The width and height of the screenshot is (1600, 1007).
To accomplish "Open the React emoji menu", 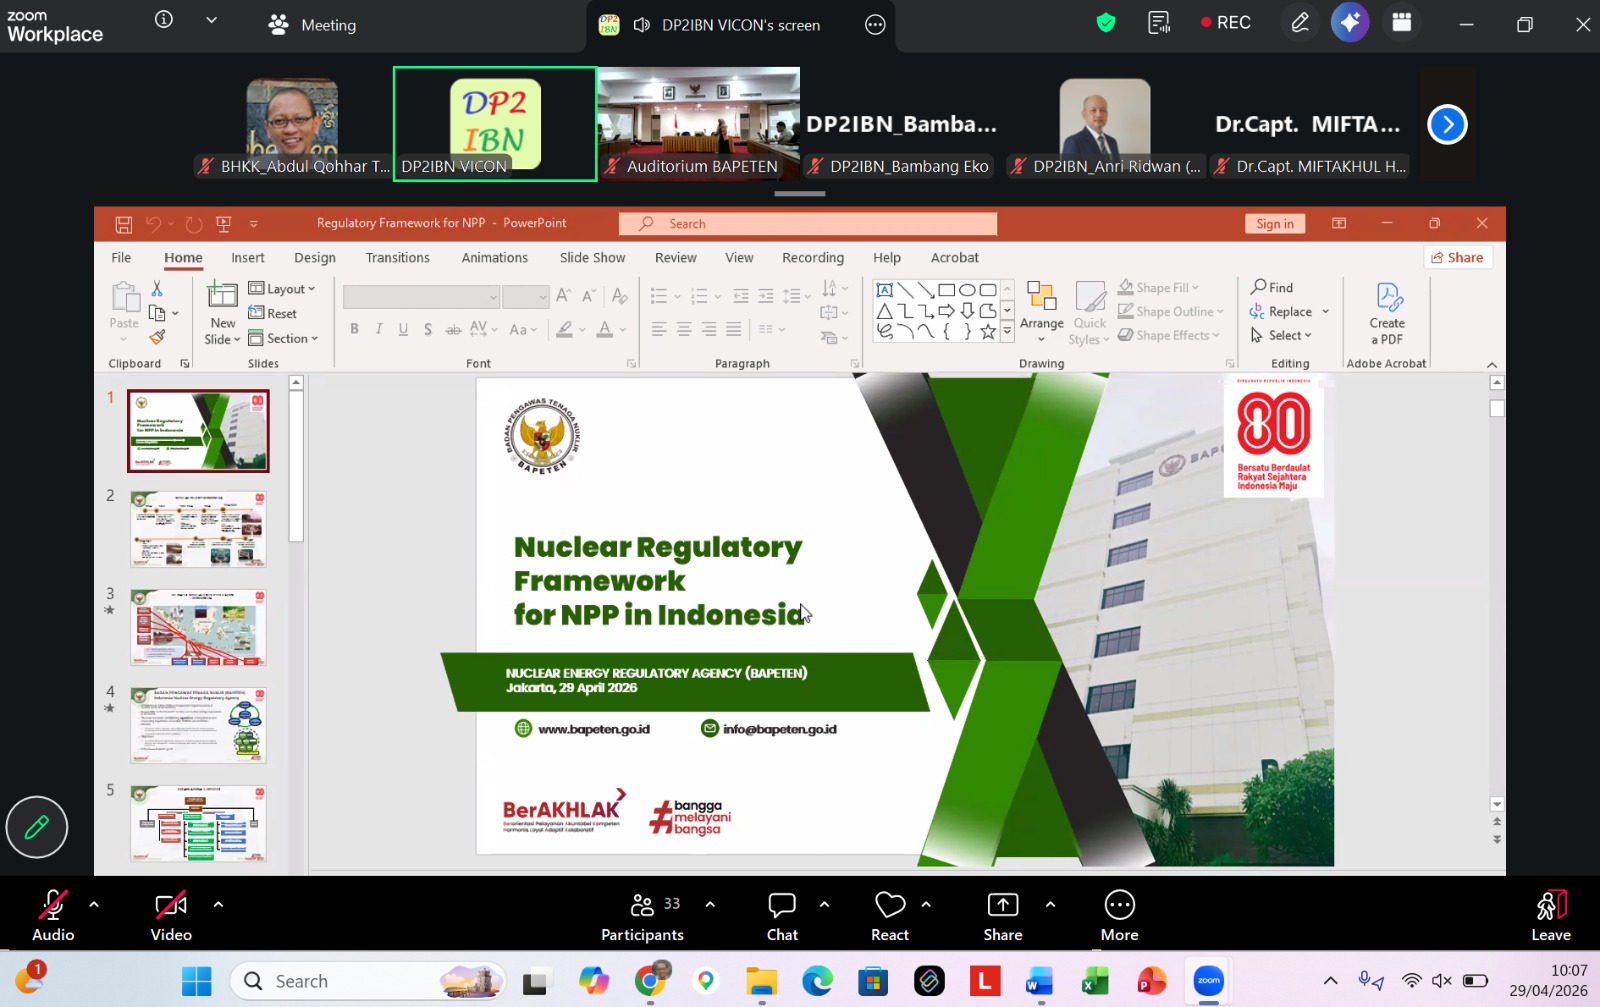I will click(889, 916).
